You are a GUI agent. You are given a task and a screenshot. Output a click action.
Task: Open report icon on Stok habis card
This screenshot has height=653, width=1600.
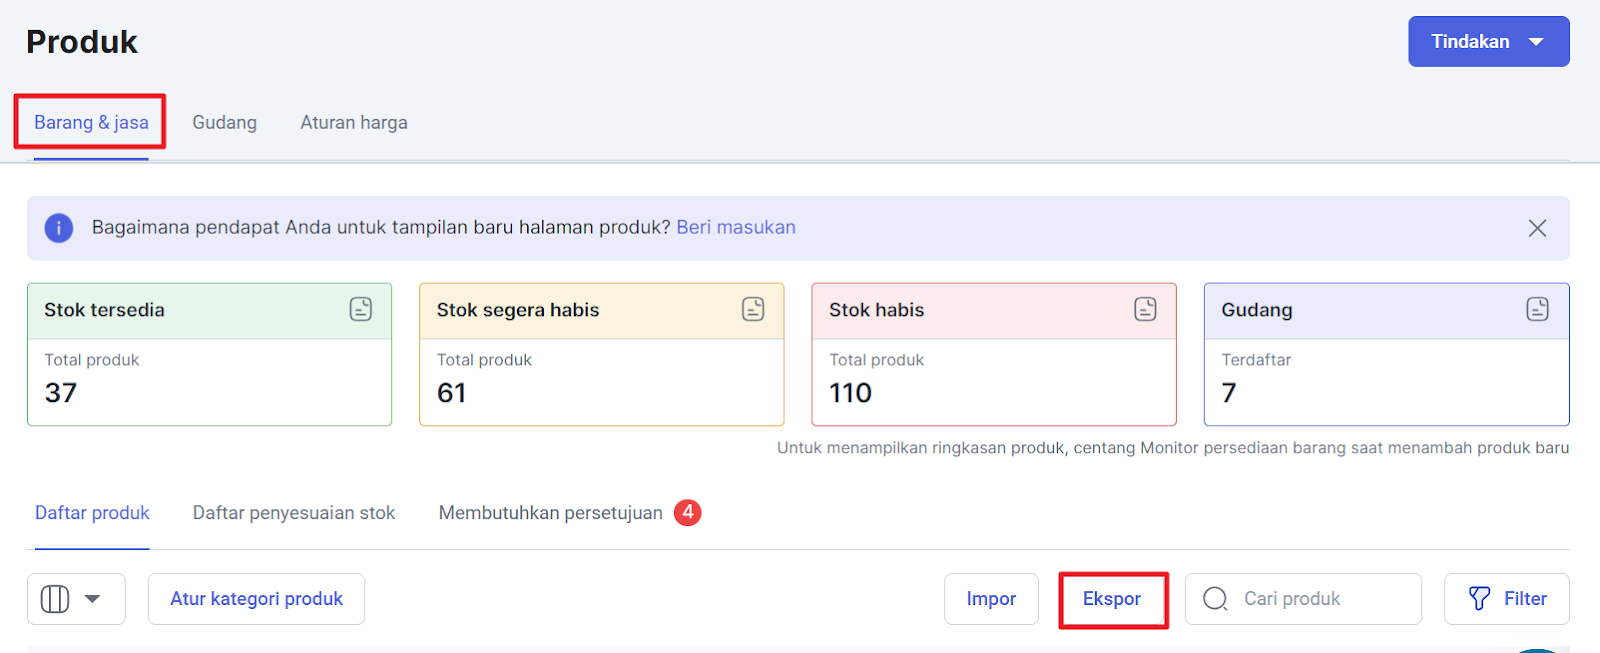coord(1145,309)
